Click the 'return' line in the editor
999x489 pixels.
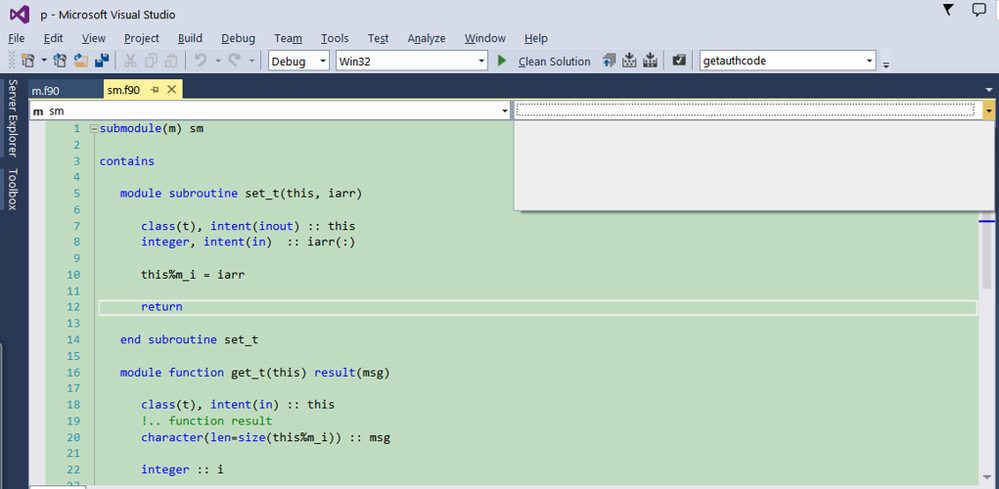[x=162, y=307]
